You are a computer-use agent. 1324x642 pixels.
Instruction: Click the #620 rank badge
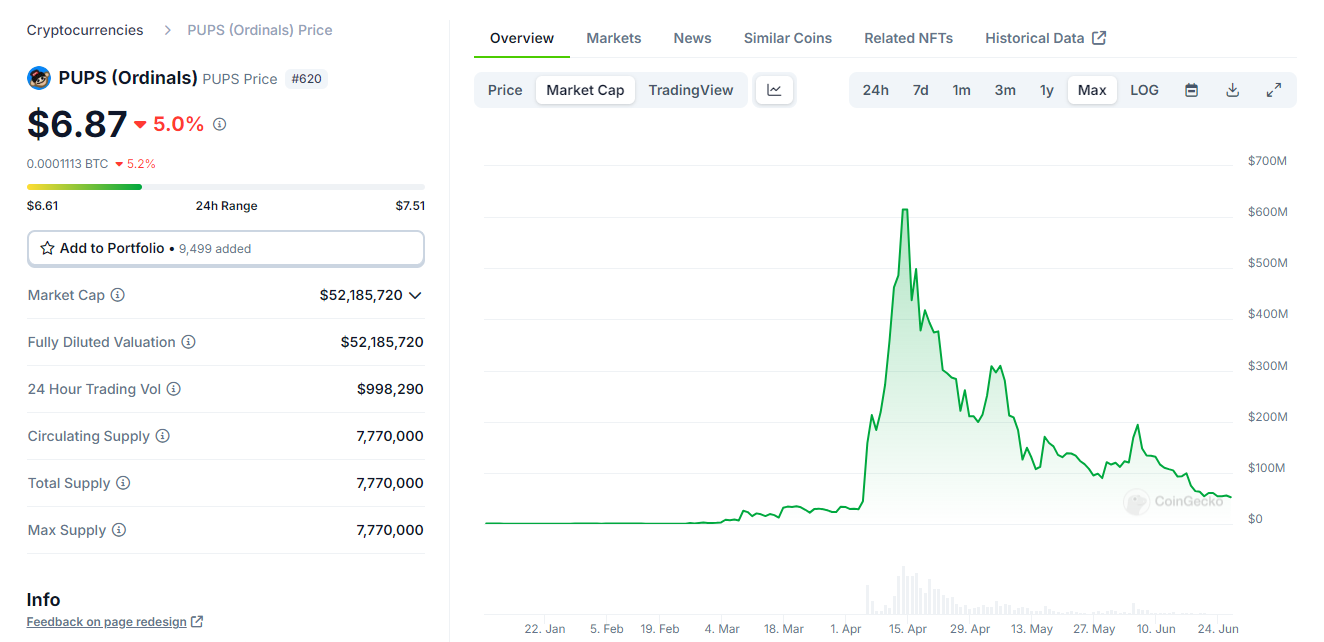(306, 79)
